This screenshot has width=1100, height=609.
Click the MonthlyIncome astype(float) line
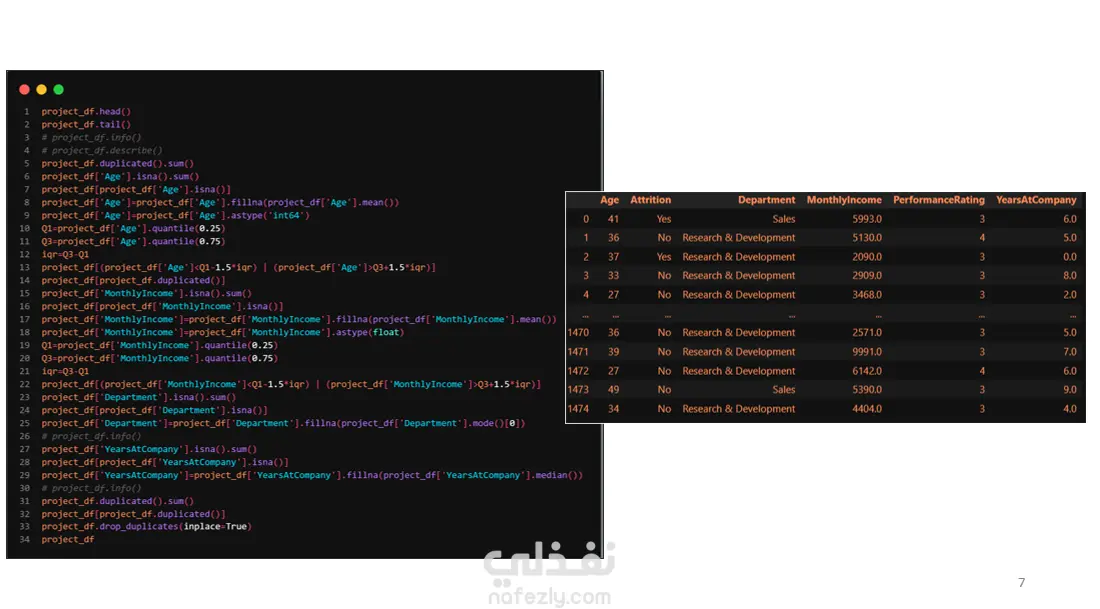click(222, 333)
